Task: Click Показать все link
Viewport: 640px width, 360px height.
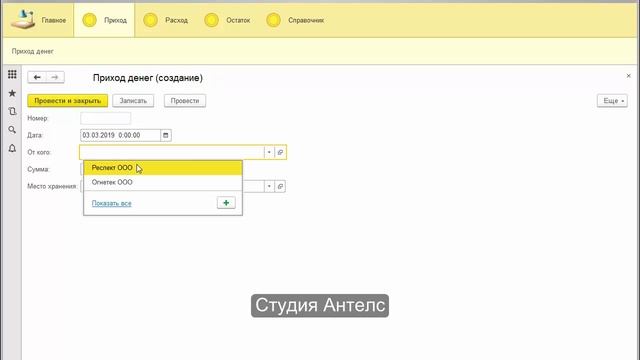Action: [x=111, y=203]
